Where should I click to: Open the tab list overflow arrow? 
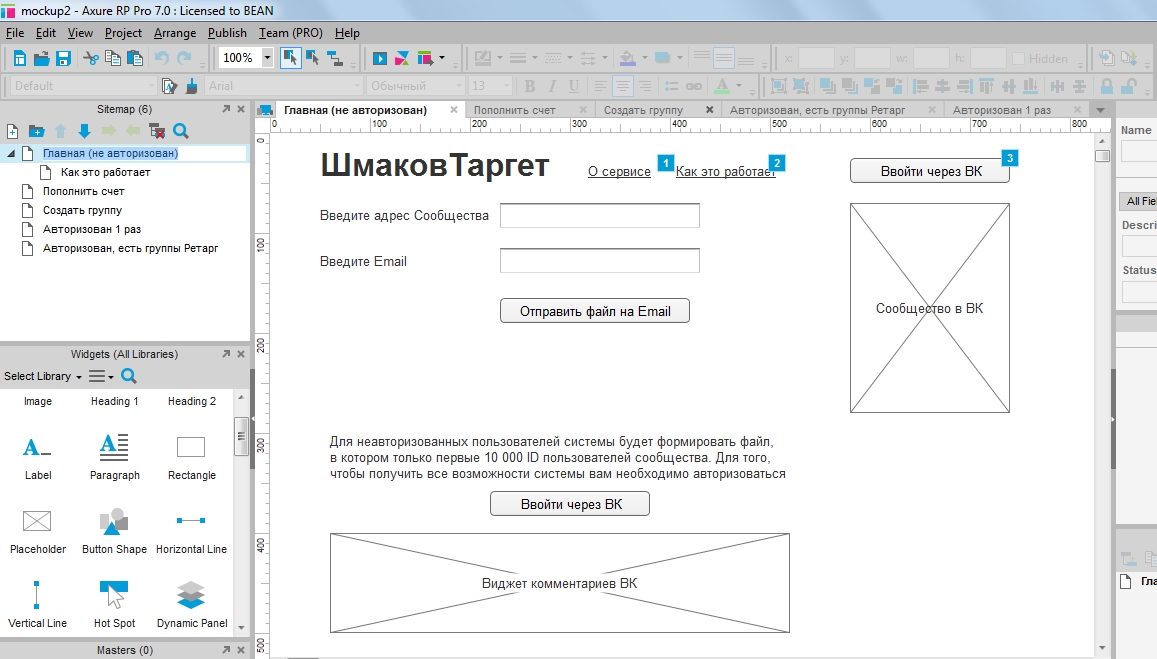[x=1100, y=110]
